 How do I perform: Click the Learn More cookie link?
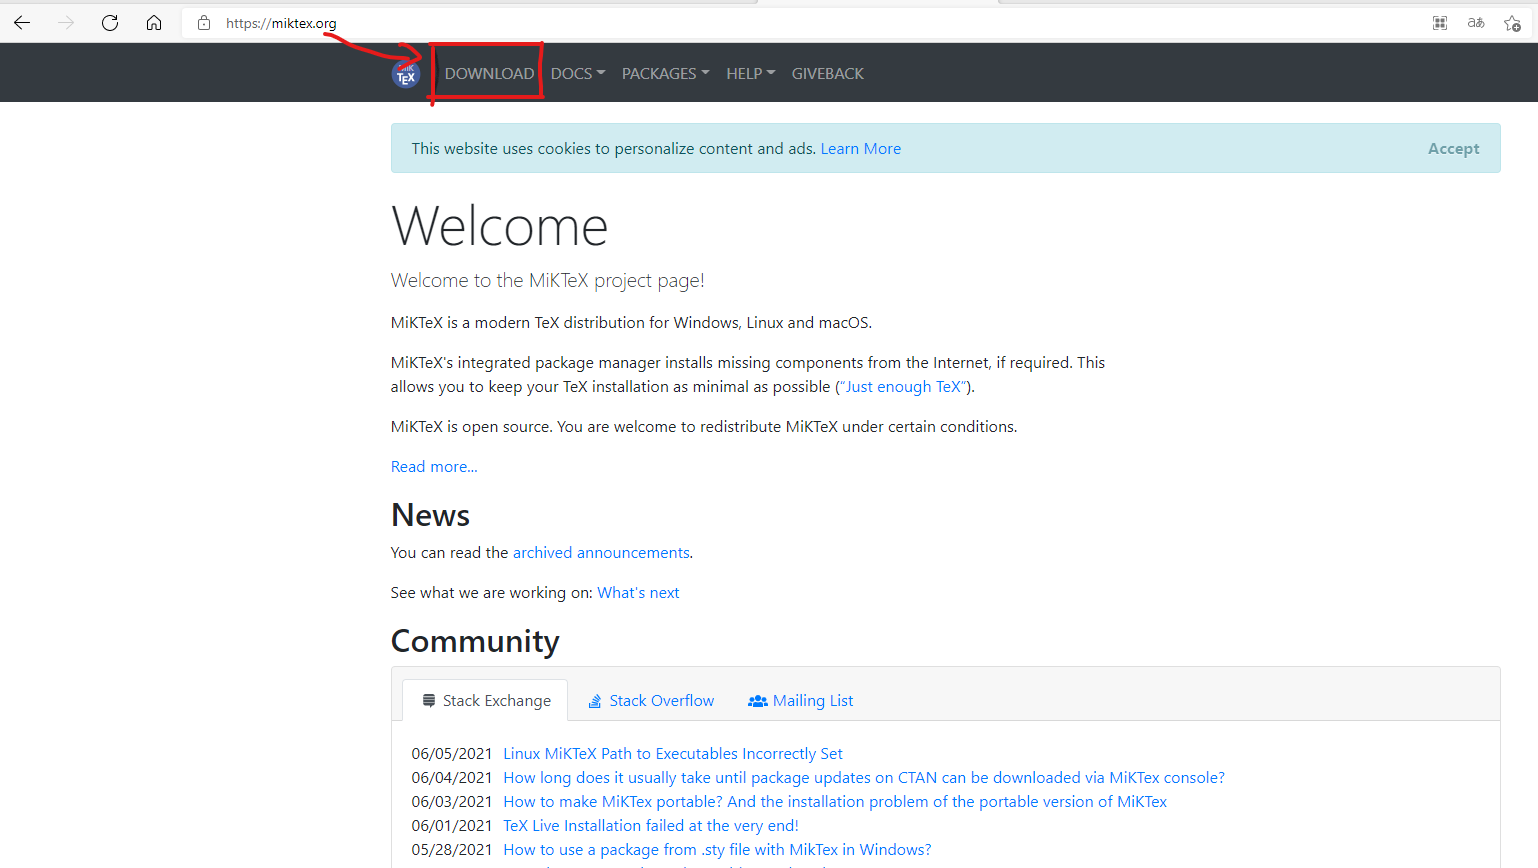(860, 149)
